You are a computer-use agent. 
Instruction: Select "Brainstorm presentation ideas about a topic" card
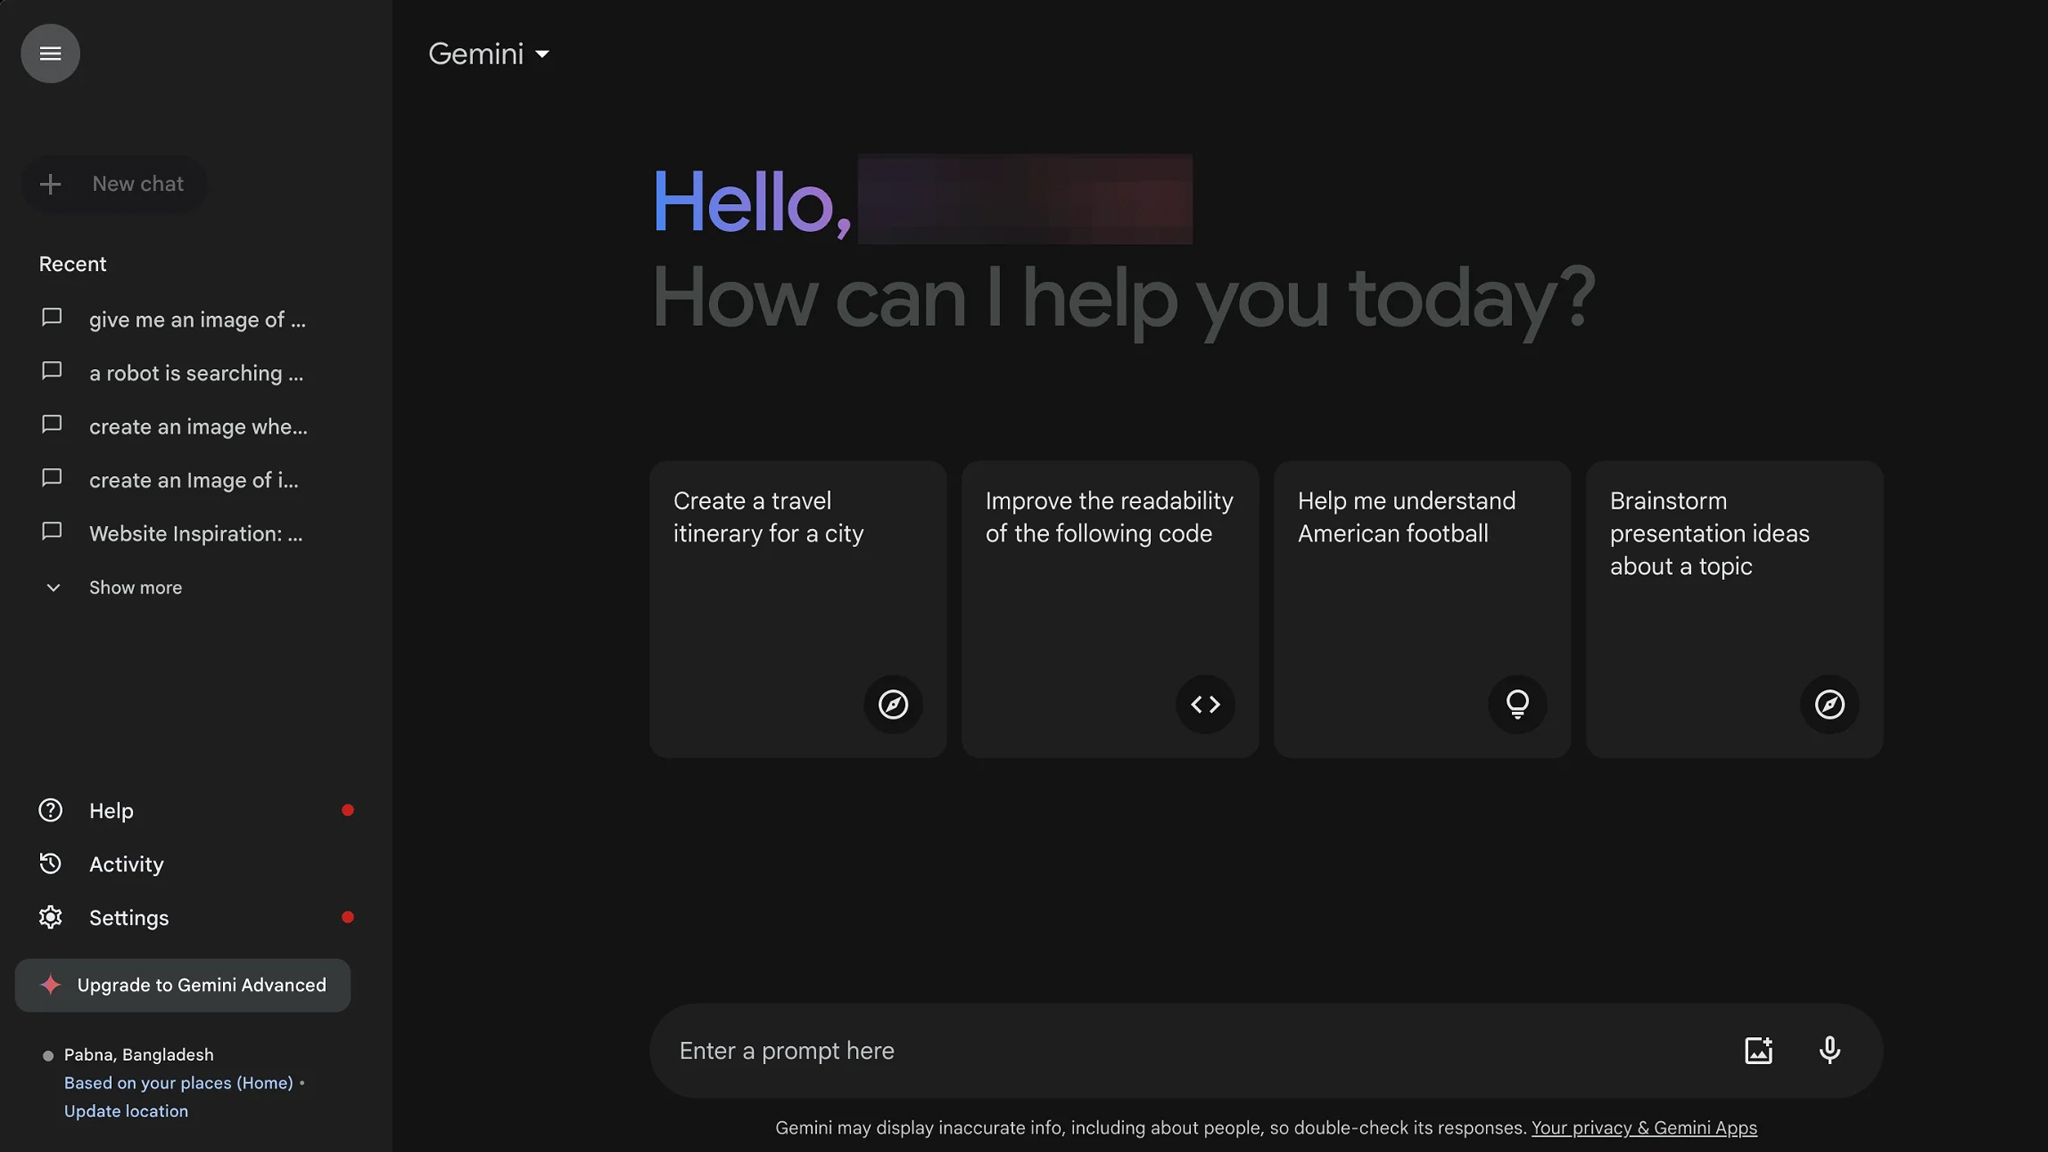click(x=1734, y=609)
